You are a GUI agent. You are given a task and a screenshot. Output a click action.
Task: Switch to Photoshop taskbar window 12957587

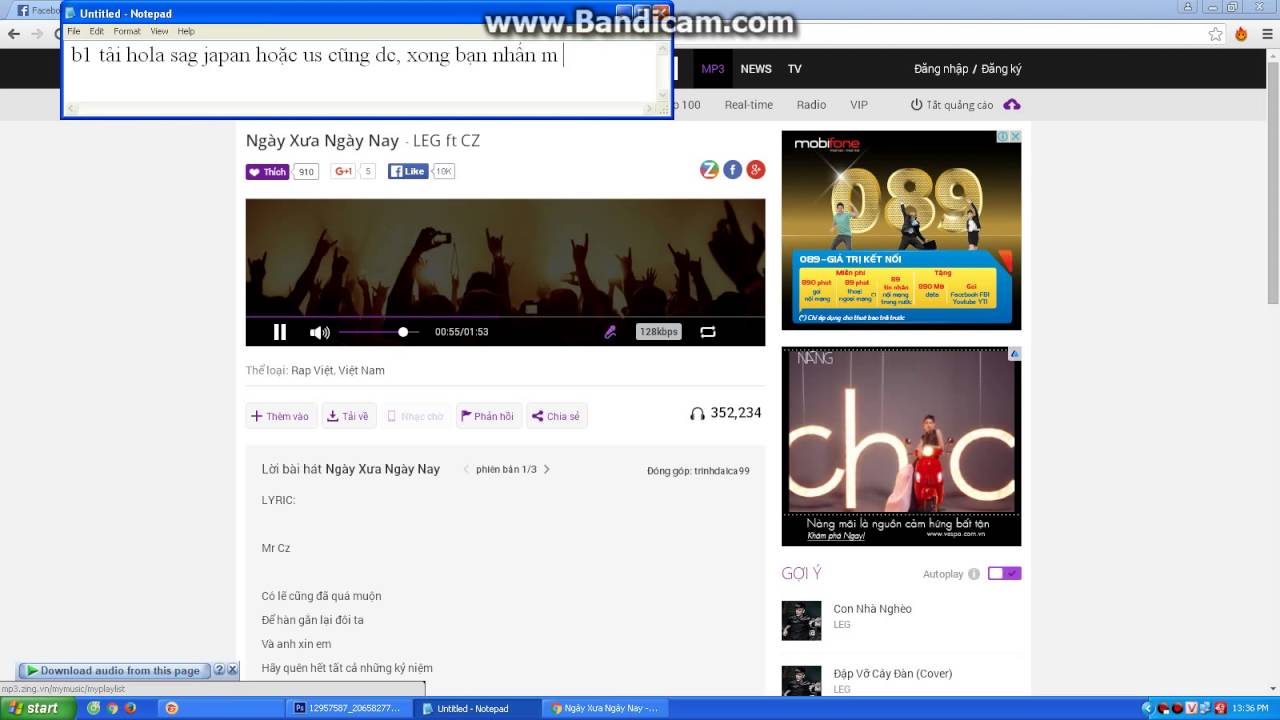349,708
